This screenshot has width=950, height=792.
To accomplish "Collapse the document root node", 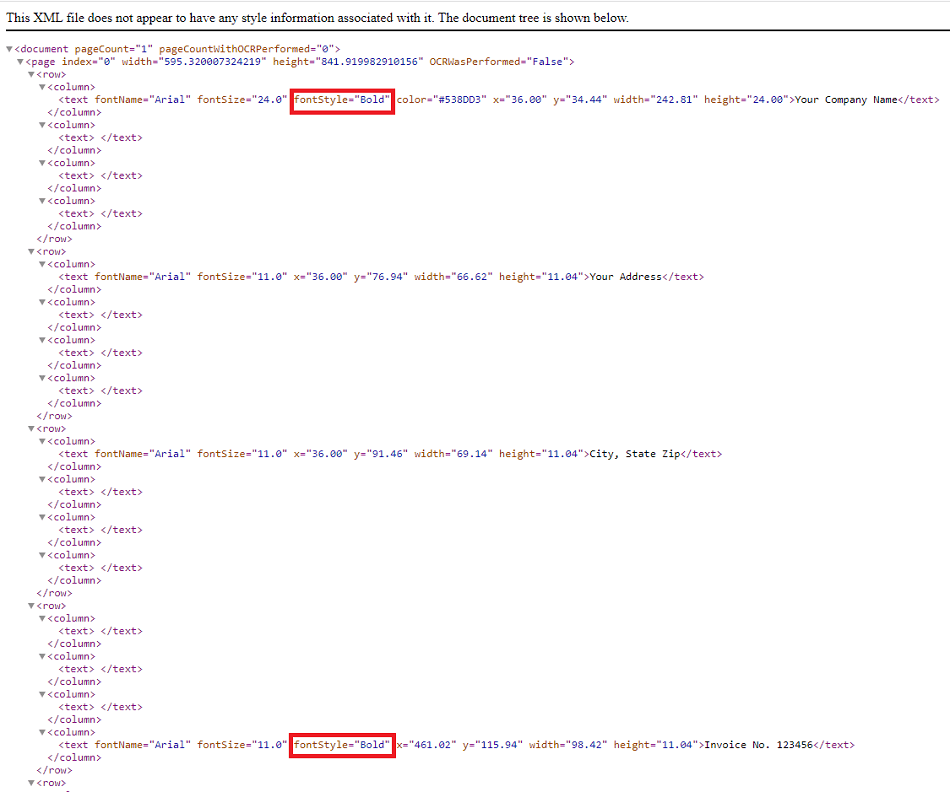I will pyautogui.click(x=8, y=48).
